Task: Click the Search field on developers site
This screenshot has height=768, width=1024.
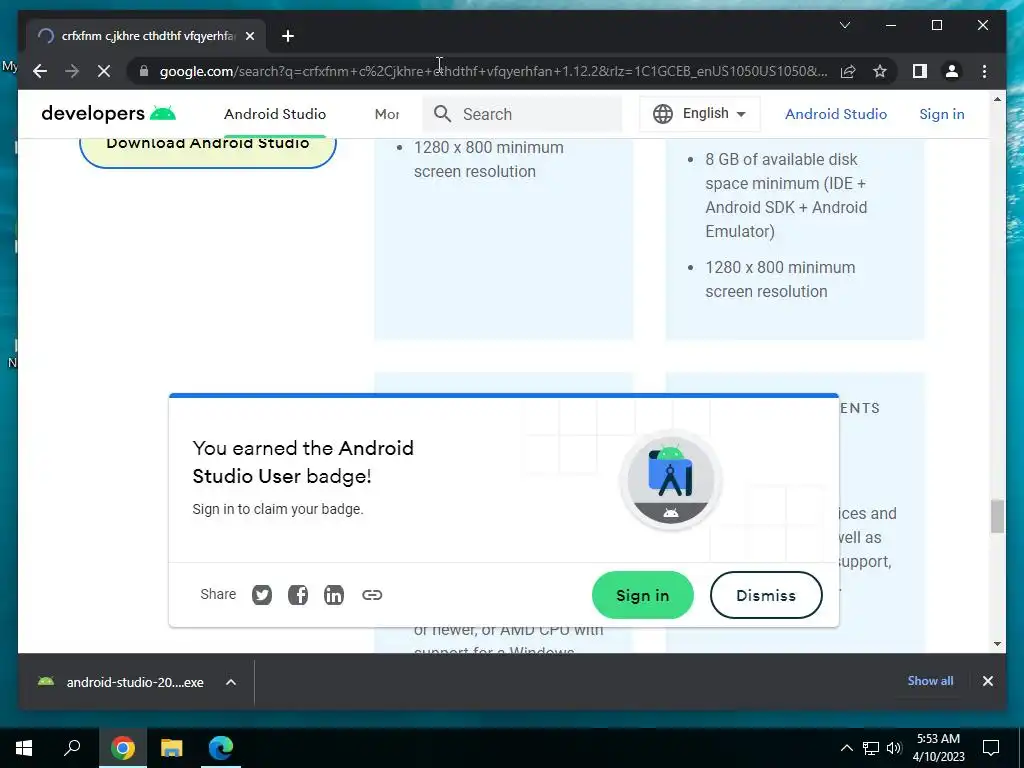Action: (522, 114)
